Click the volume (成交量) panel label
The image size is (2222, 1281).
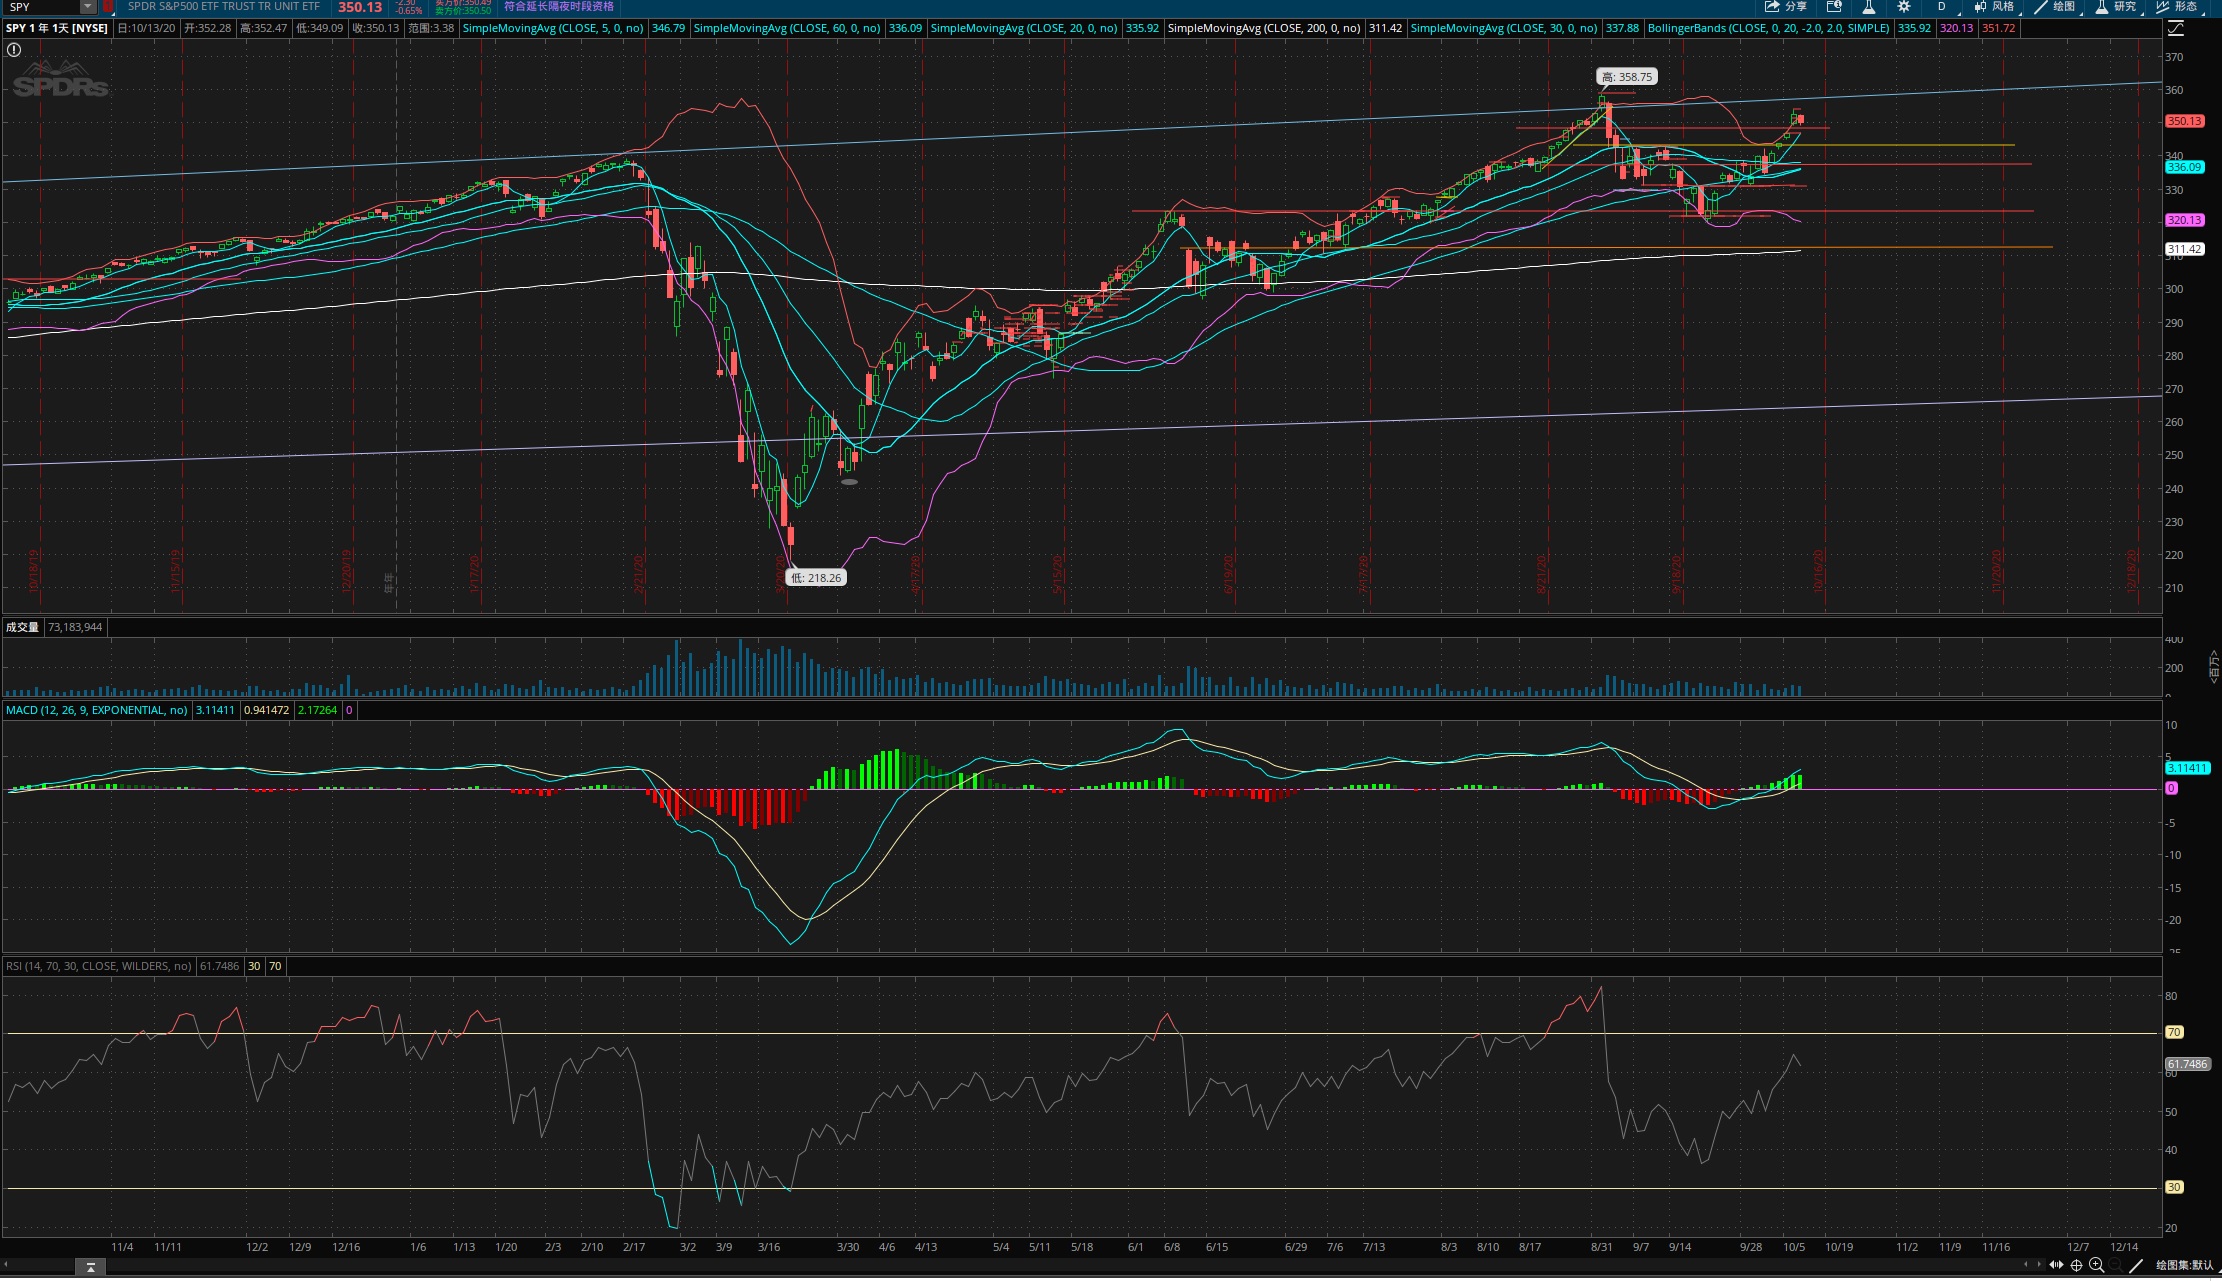[22, 627]
